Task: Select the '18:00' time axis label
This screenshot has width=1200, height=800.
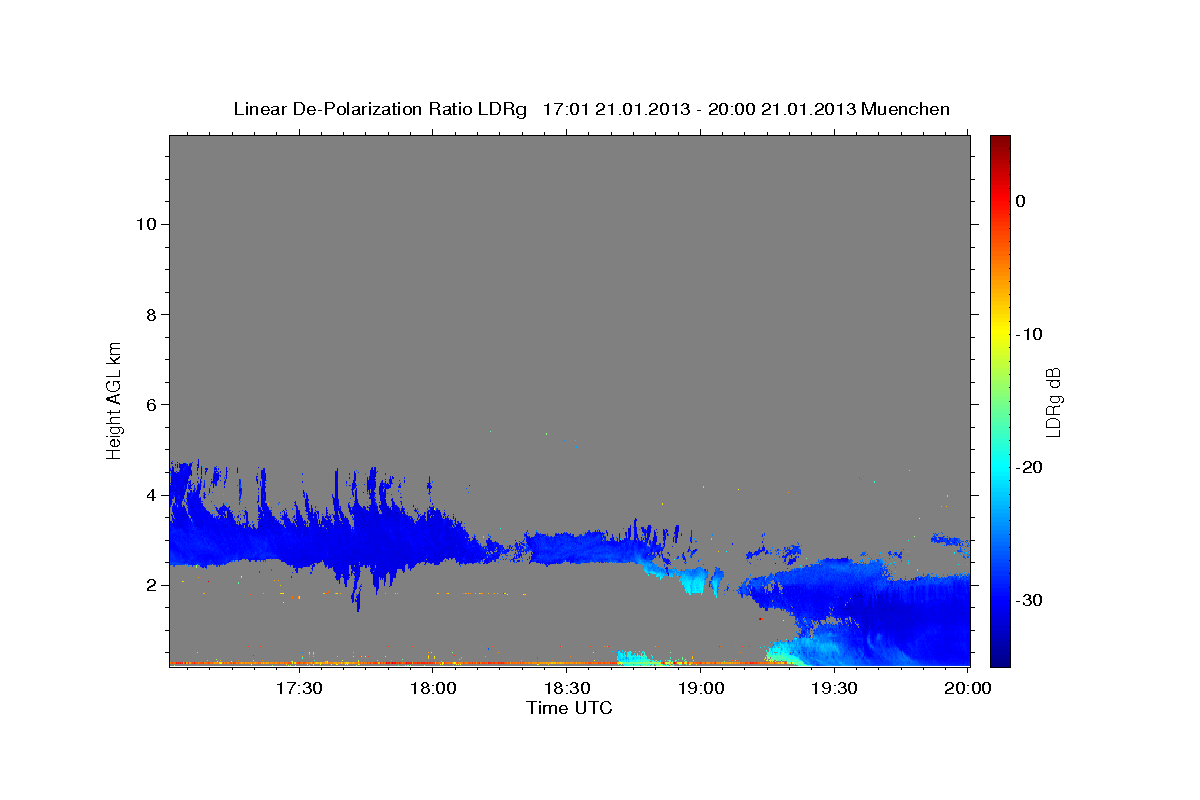Action: coord(434,688)
